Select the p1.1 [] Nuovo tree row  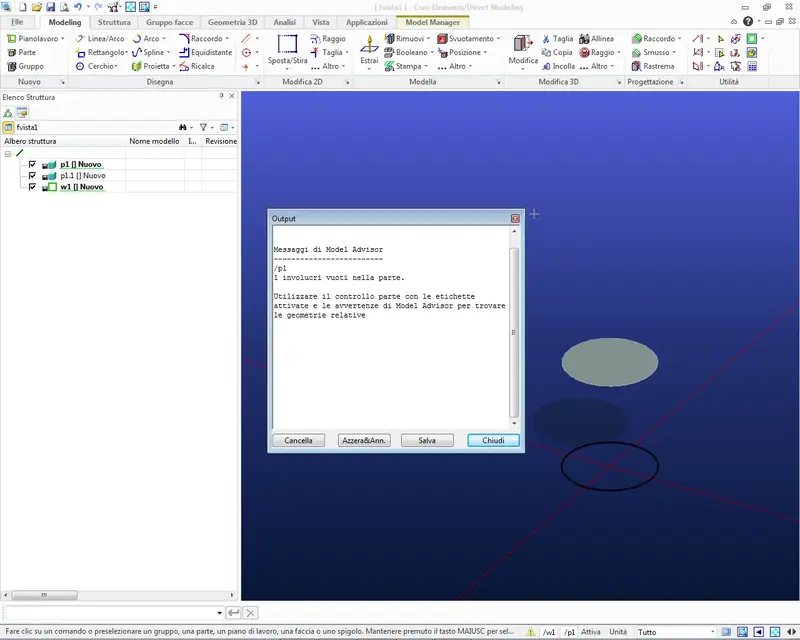coord(83,176)
